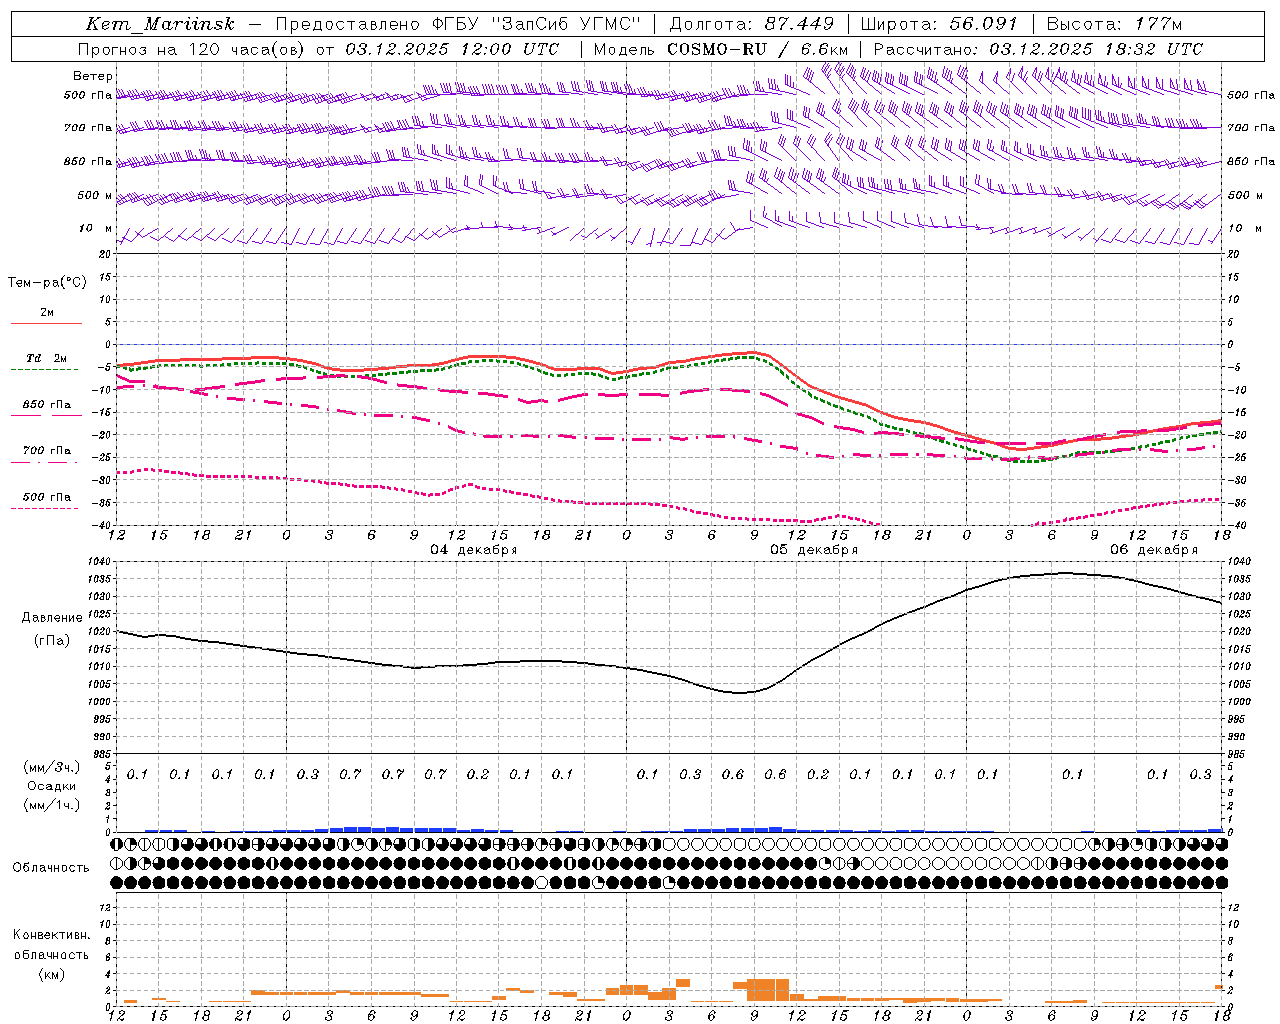Select forecast start time "03.12.2025 12:00 UTC"

point(453,49)
